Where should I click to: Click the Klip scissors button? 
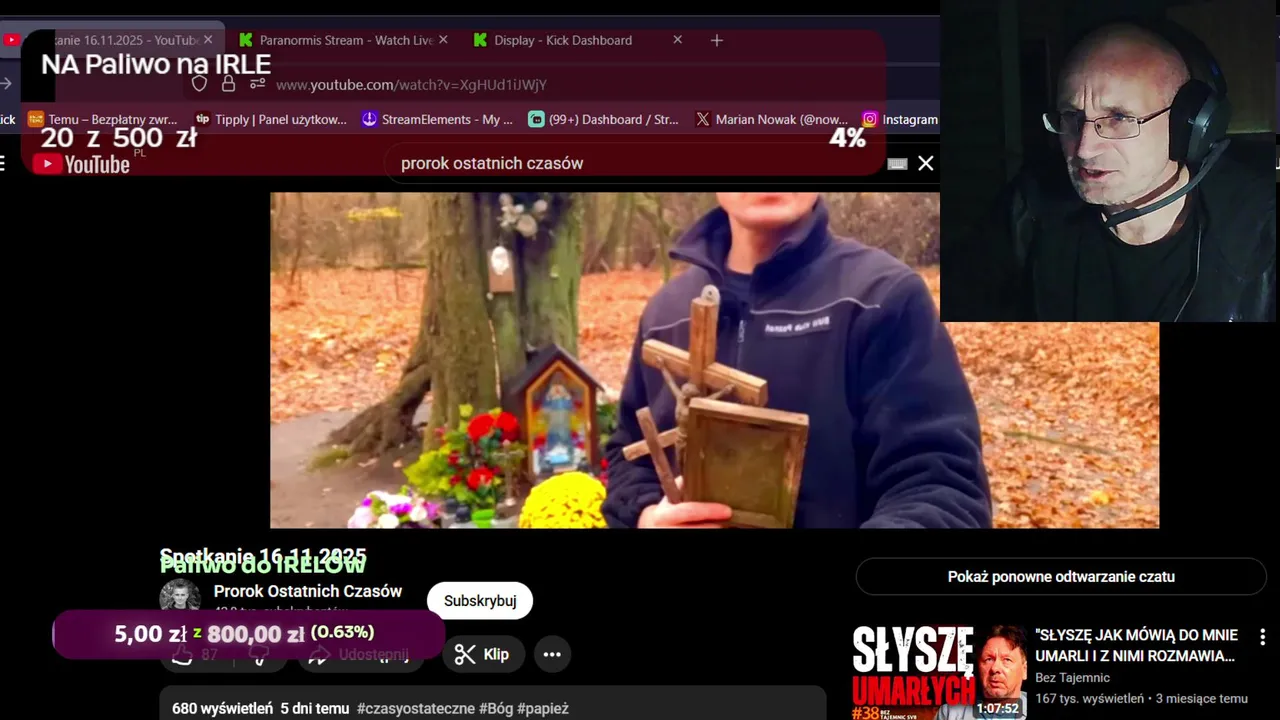[x=483, y=654]
